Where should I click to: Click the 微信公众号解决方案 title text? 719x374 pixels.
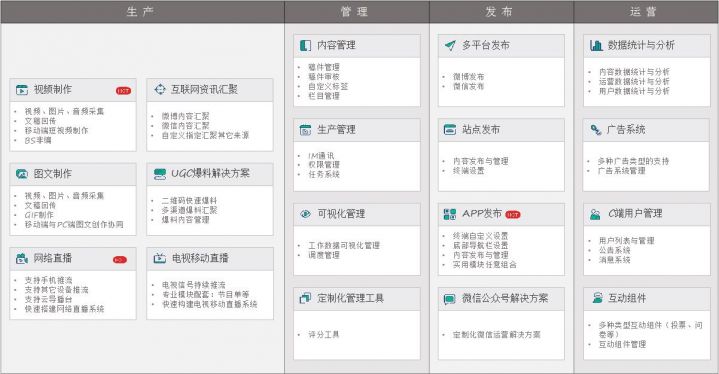tap(505, 298)
